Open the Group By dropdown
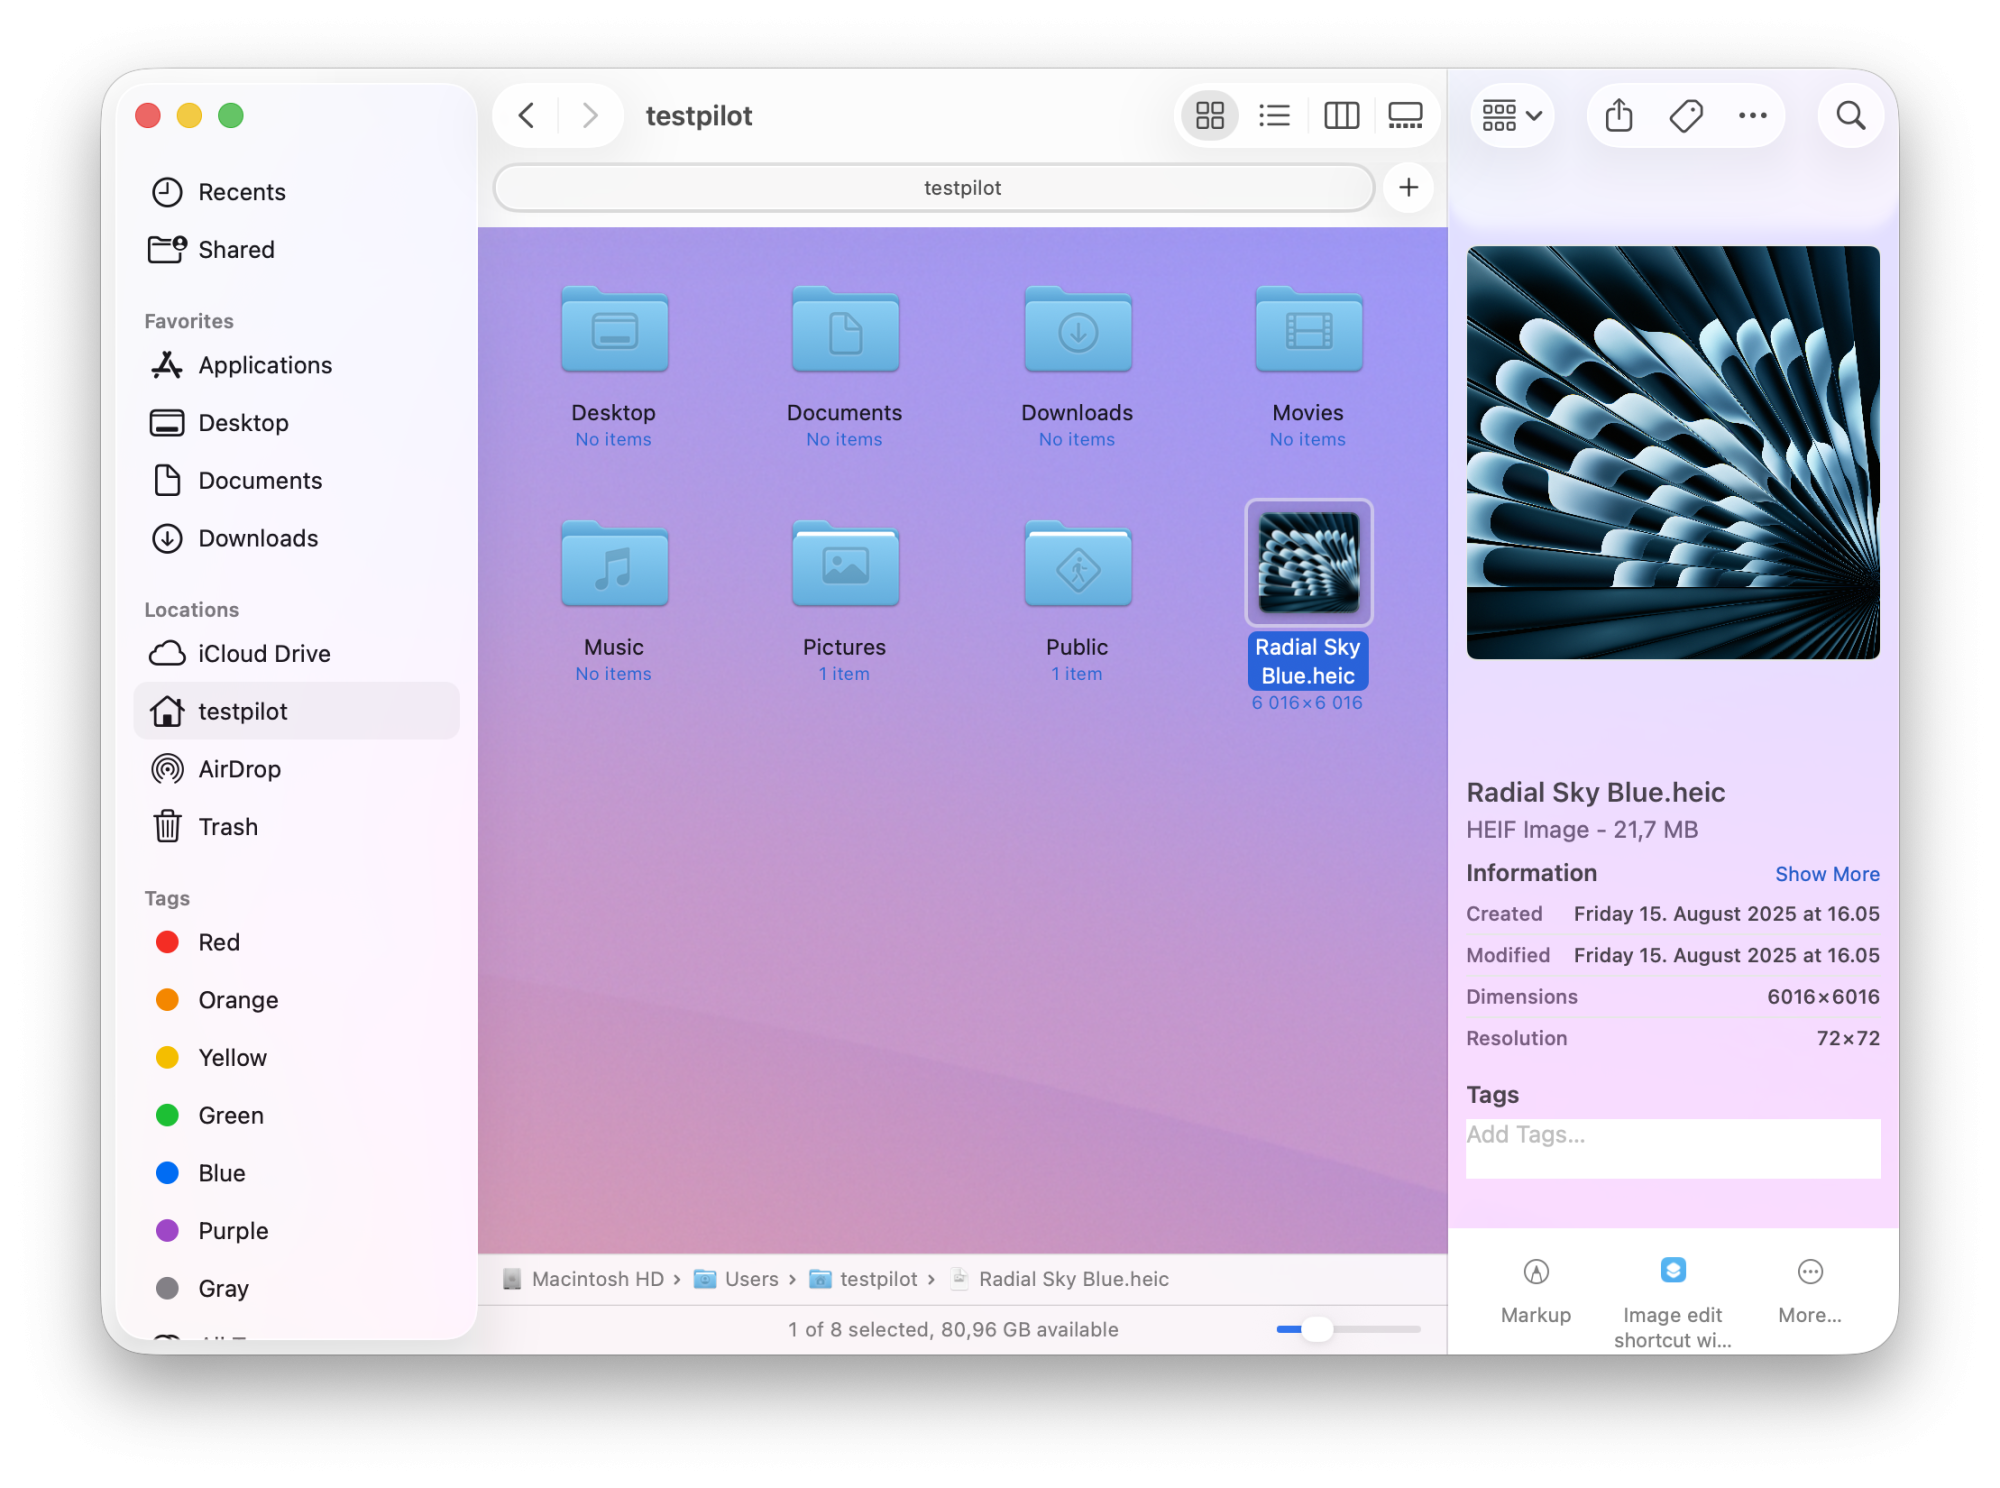This screenshot has width=2000, height=1488. coord(1511,116)
